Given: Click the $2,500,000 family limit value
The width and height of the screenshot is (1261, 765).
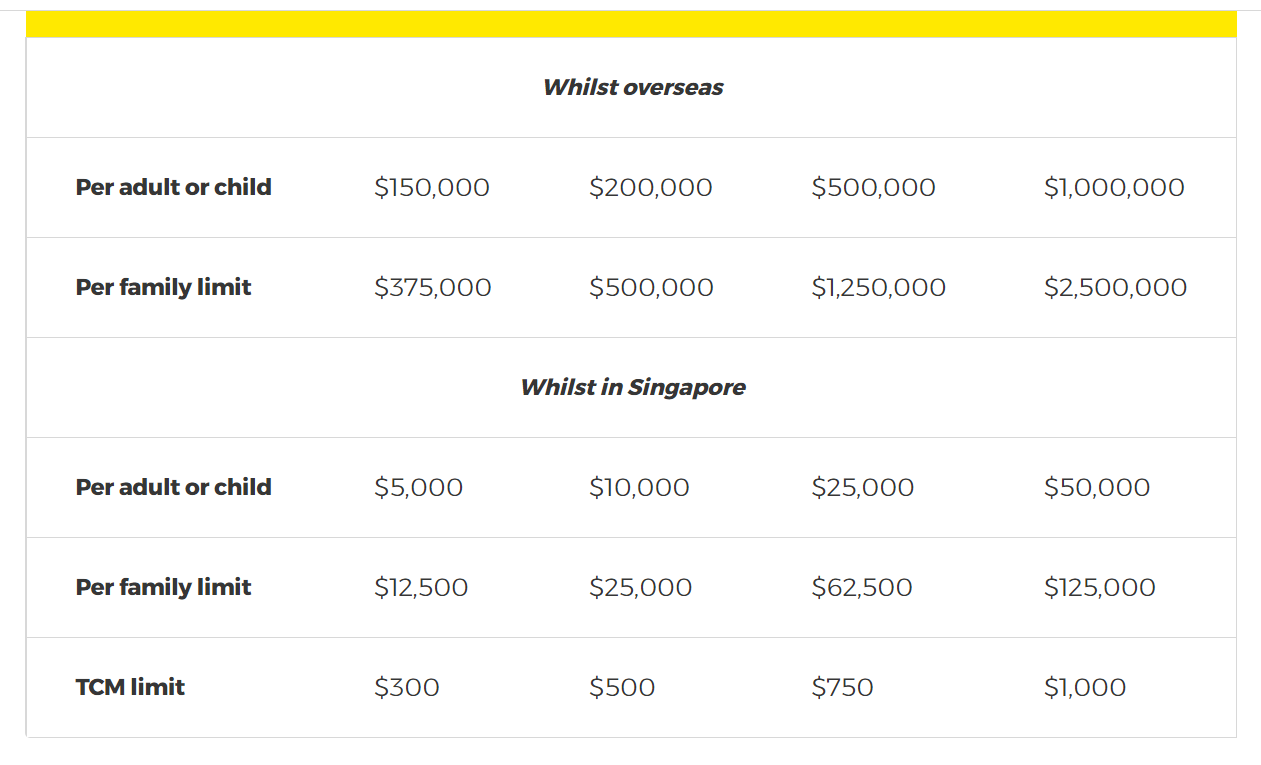Looking at the screenshot, I should pos(1116,287).
